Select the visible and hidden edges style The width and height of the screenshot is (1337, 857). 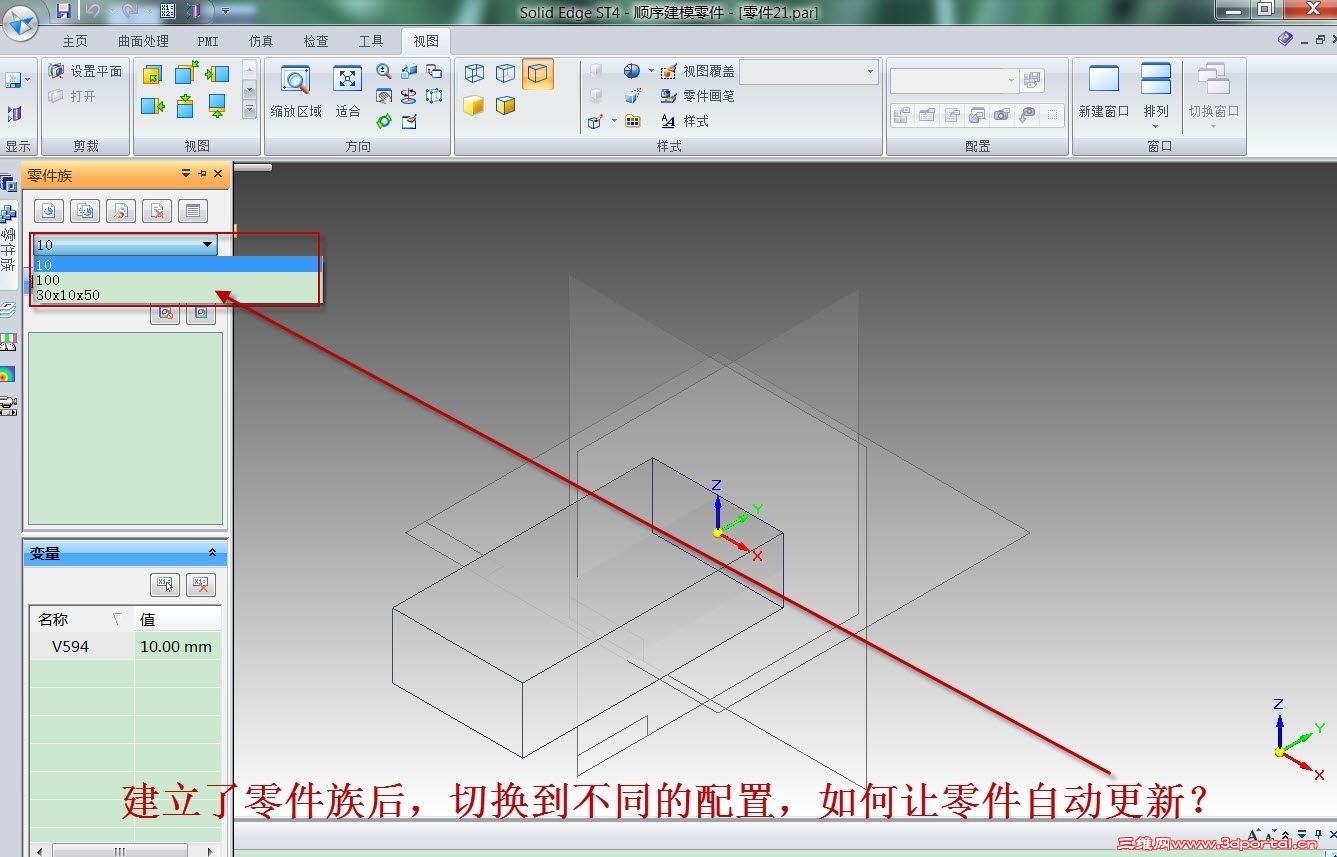tap(475, 74)
